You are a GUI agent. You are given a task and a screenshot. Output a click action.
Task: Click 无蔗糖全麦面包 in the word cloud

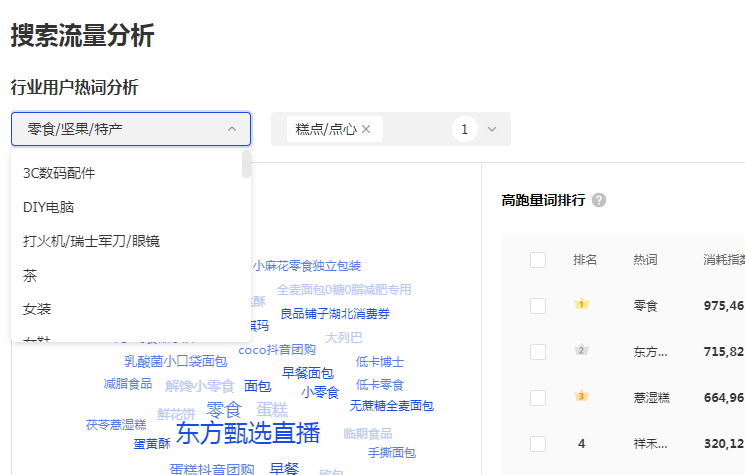(392, 406)
